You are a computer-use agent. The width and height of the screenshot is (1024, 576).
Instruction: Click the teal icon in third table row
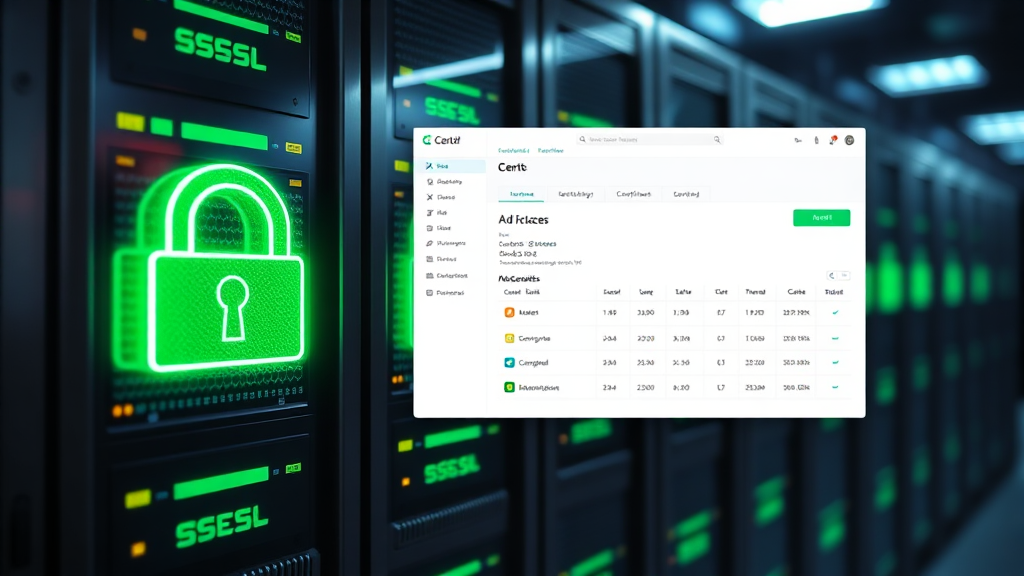tap(509, 363)
